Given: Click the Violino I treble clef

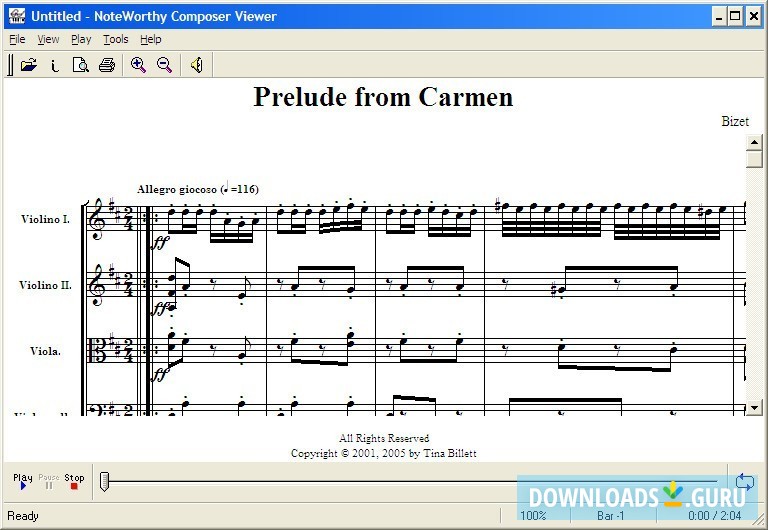Looking at the screenshot, I should coord(97,219).
